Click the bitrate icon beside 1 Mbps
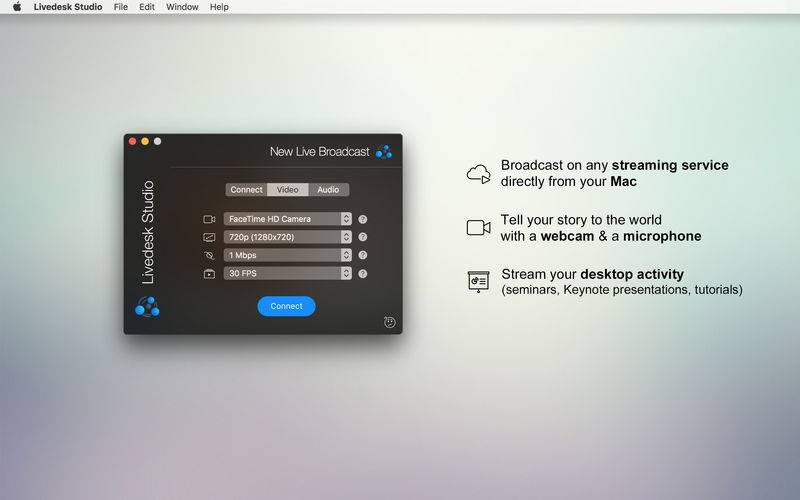 click(x=209, y=255)
